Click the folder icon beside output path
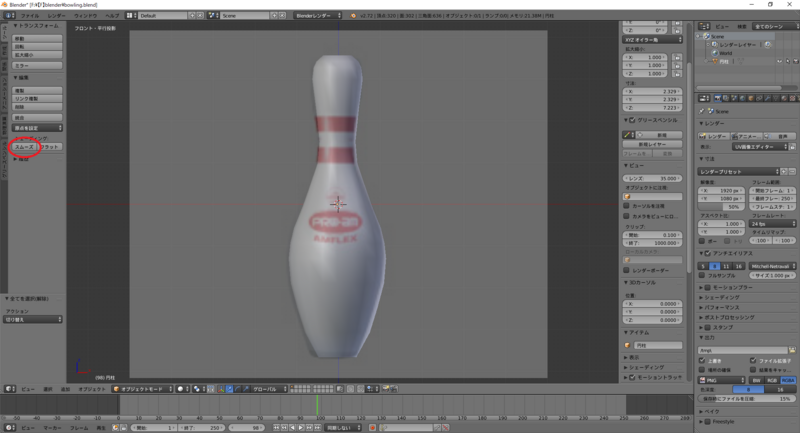 (792, 350)
